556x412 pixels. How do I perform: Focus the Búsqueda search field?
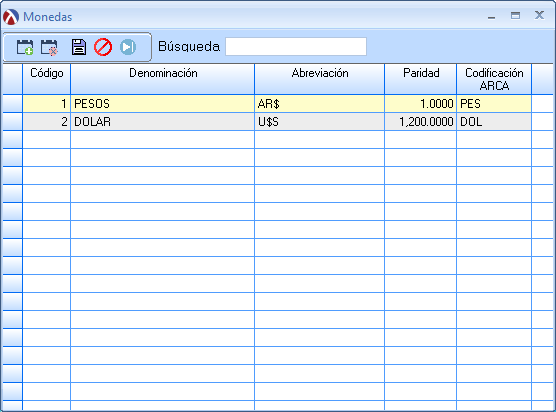tap(296, 46)
